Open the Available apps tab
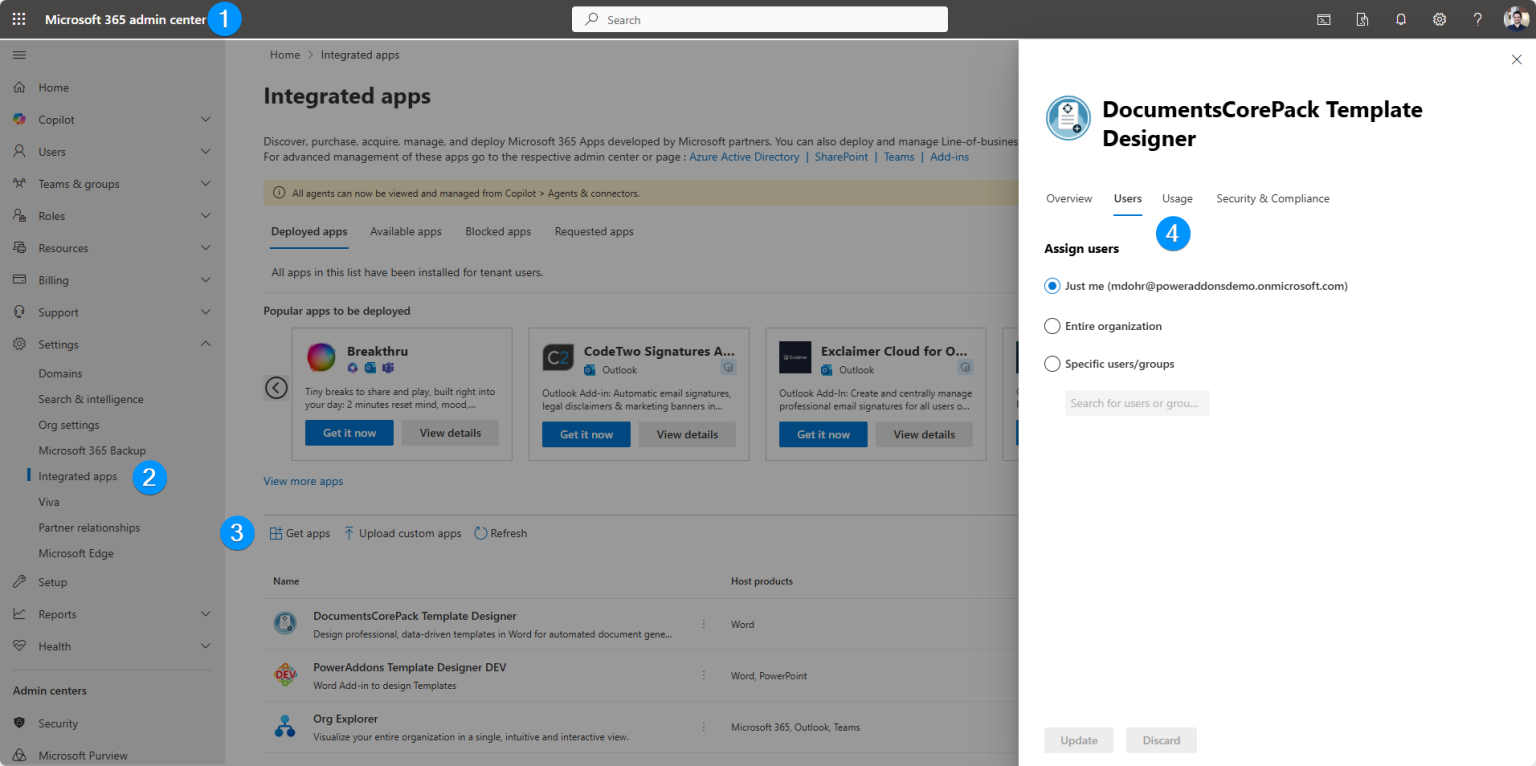The height and width of the screenshot is (766, 1536). [x=405, y=231]
